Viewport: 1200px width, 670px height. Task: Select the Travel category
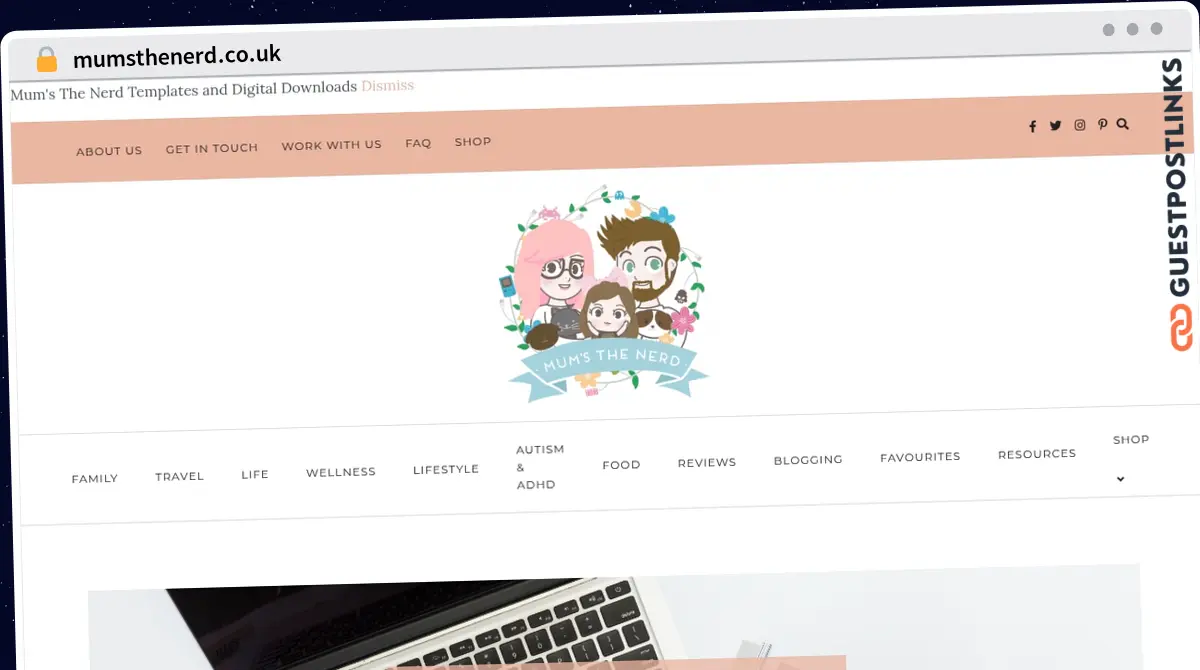179,477
